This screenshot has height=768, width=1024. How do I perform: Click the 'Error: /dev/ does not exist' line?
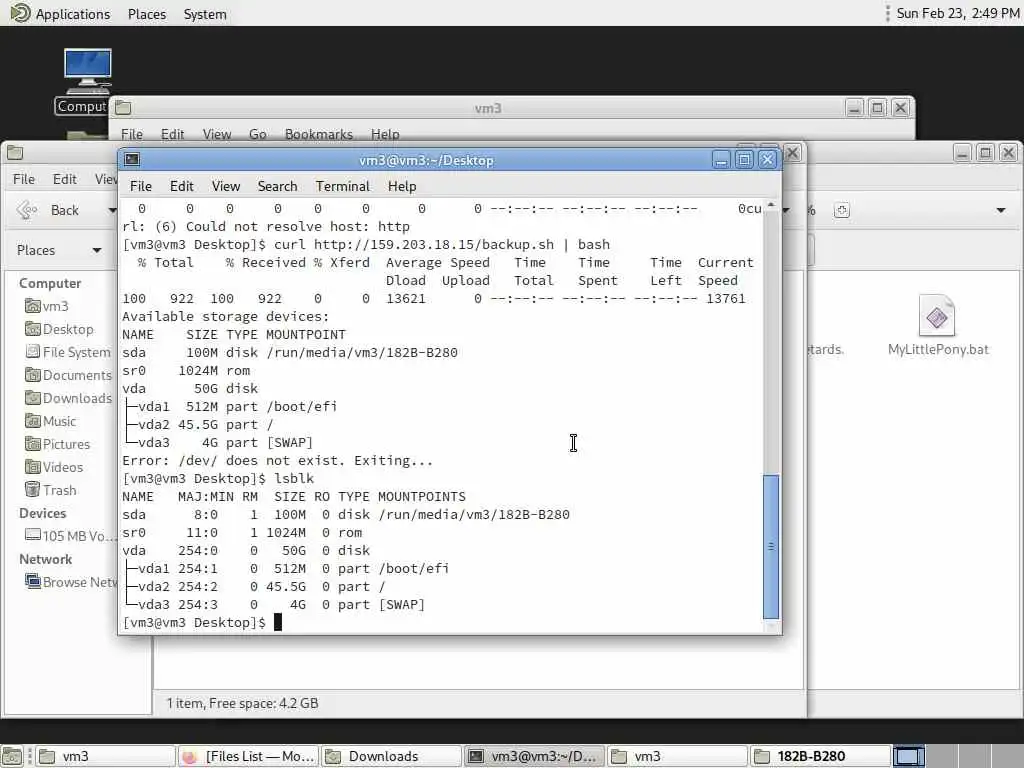click(278, 460)
